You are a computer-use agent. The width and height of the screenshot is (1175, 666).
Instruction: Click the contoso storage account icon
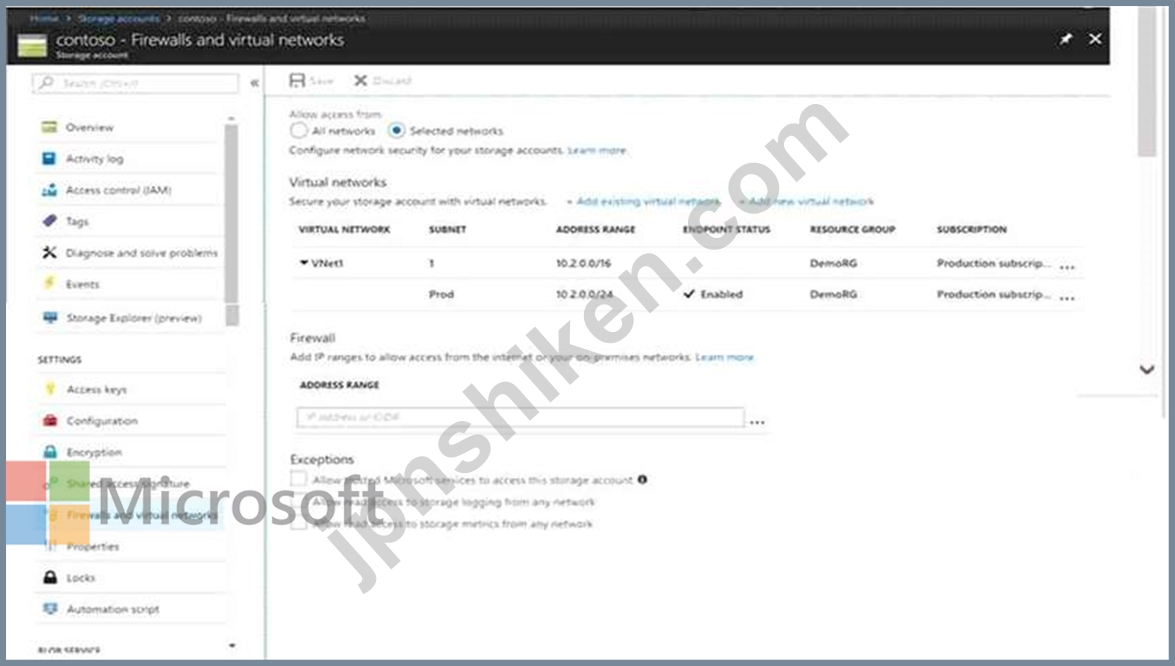point(32,46)
